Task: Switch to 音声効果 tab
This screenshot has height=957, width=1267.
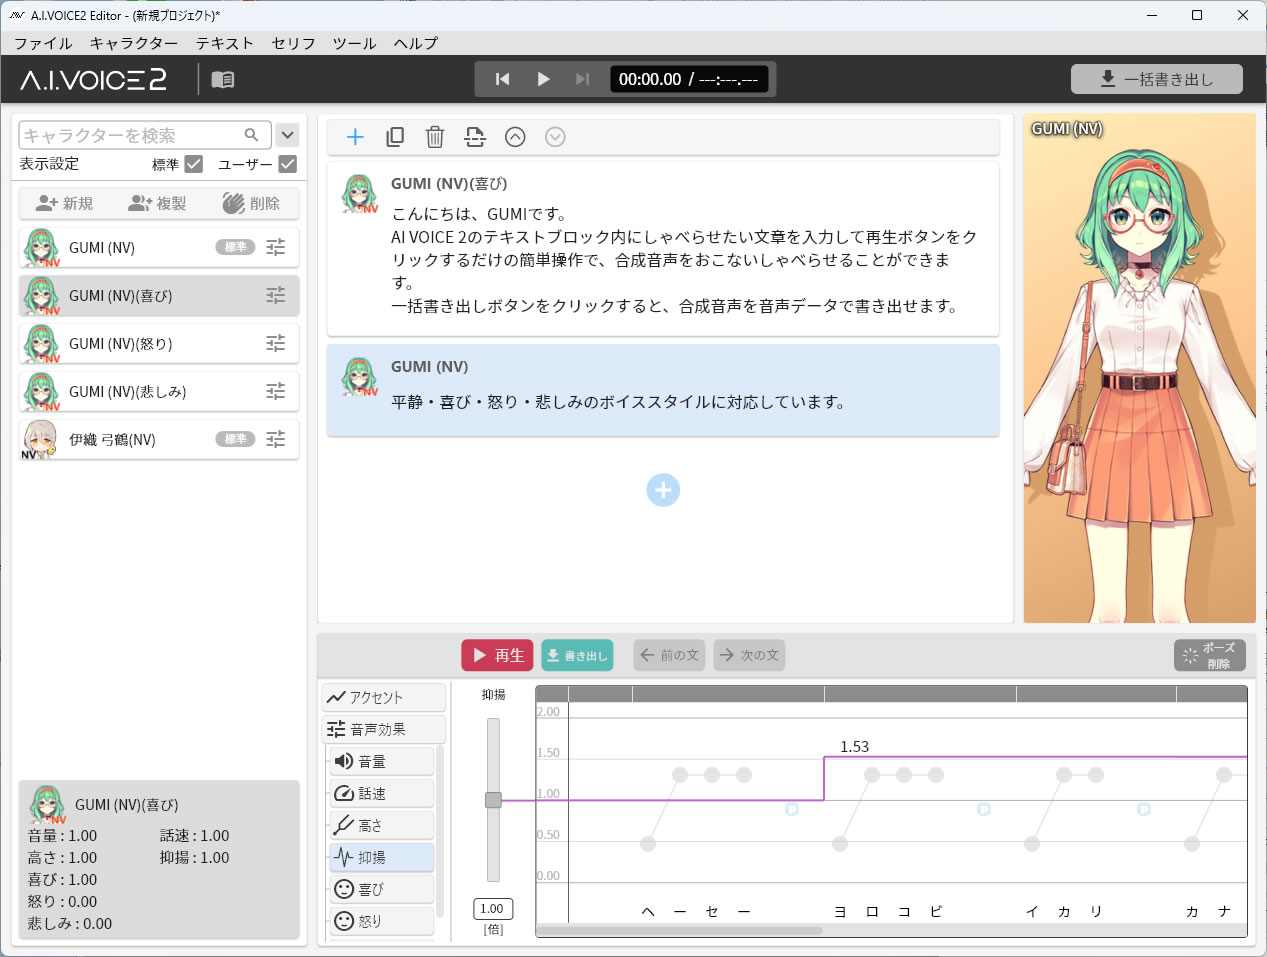Action: coord(384,729)
